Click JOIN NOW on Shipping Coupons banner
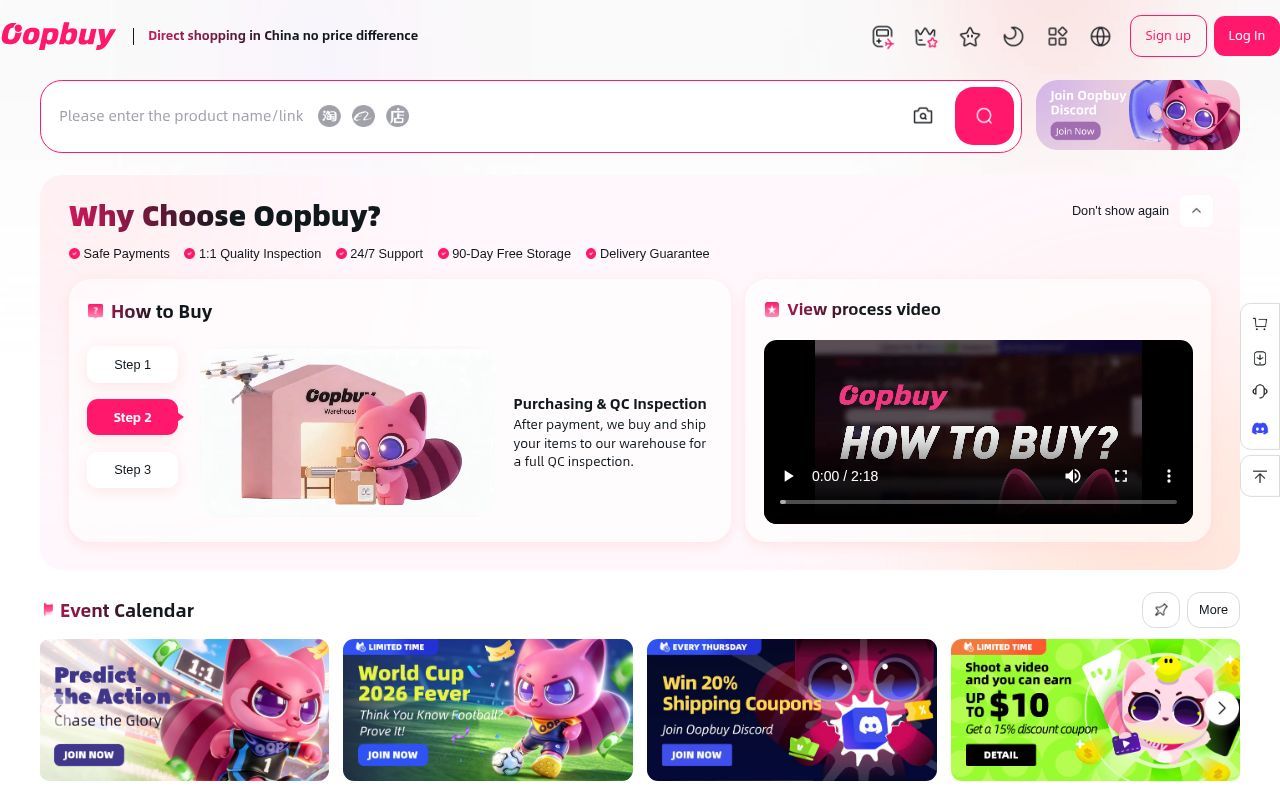Screen dimensions: 1280x800 point(697,755)
